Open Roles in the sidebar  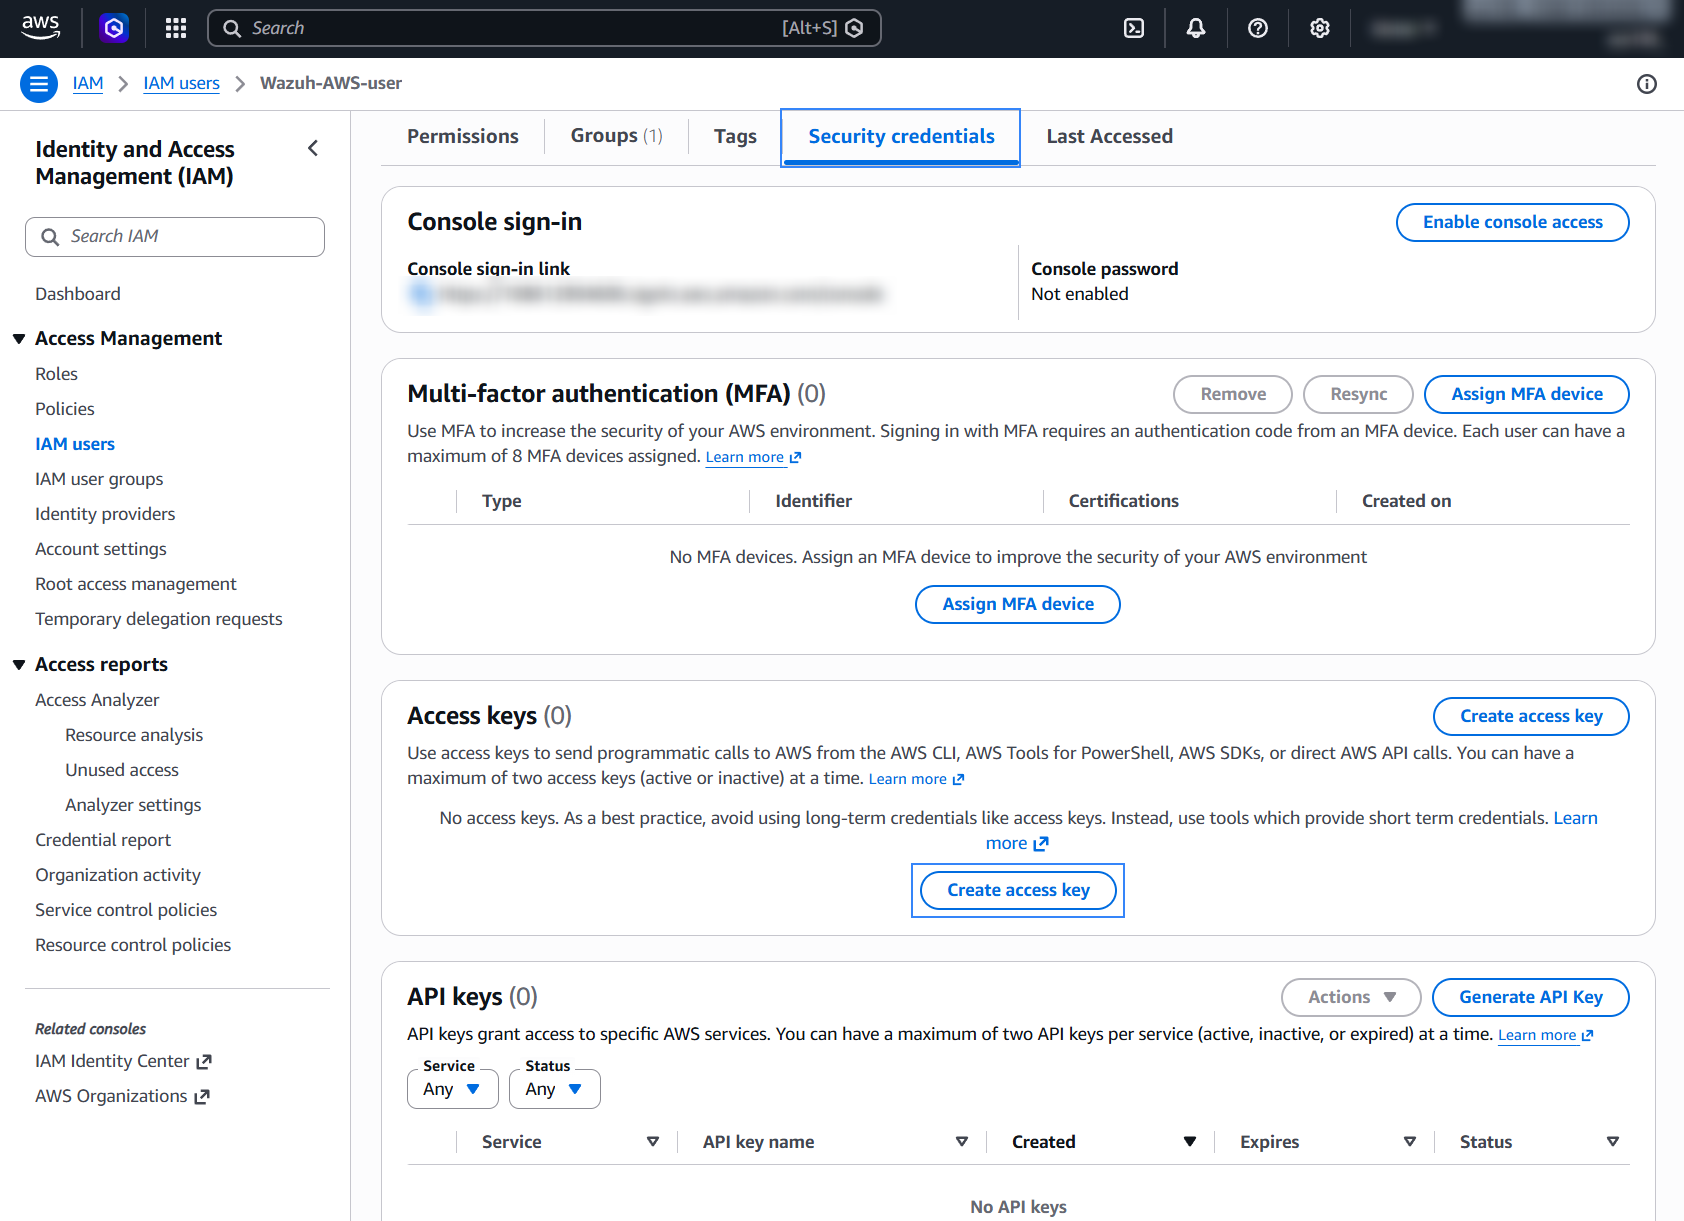point(56,374)
